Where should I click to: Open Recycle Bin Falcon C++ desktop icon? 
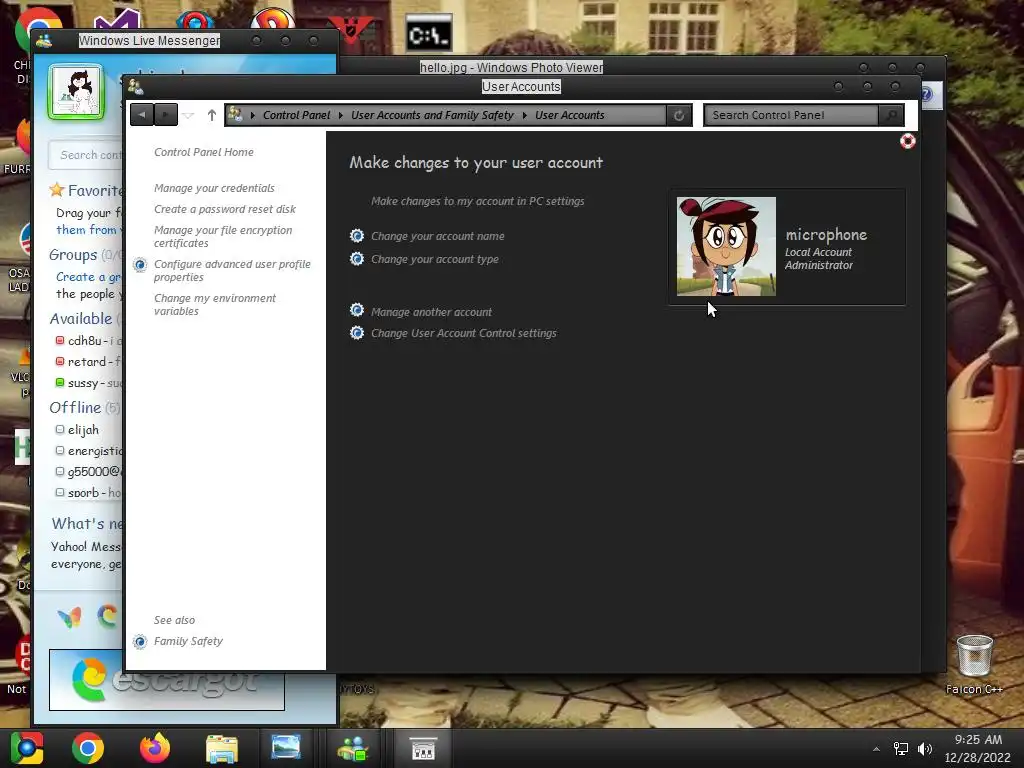pyautogui.click(x=974, y=664)
